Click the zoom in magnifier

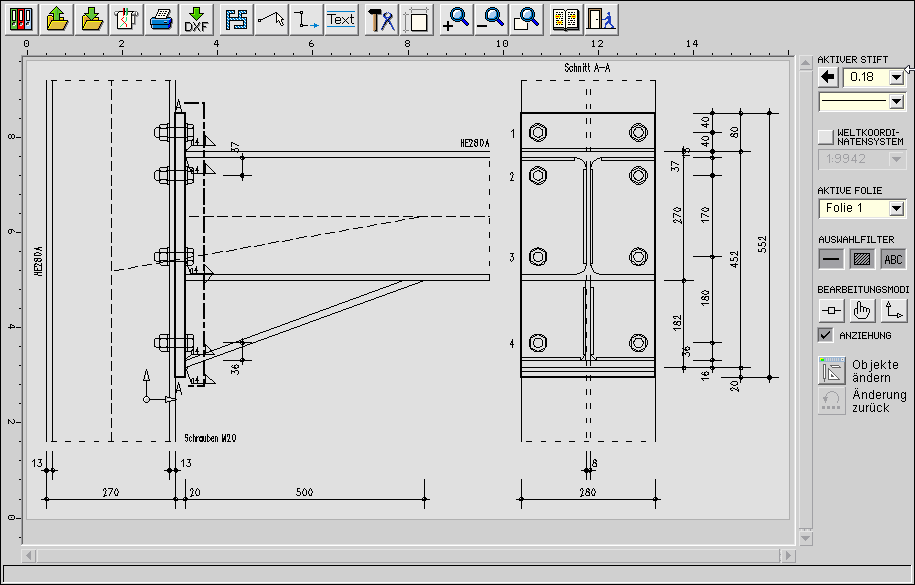tap(455, 19)
